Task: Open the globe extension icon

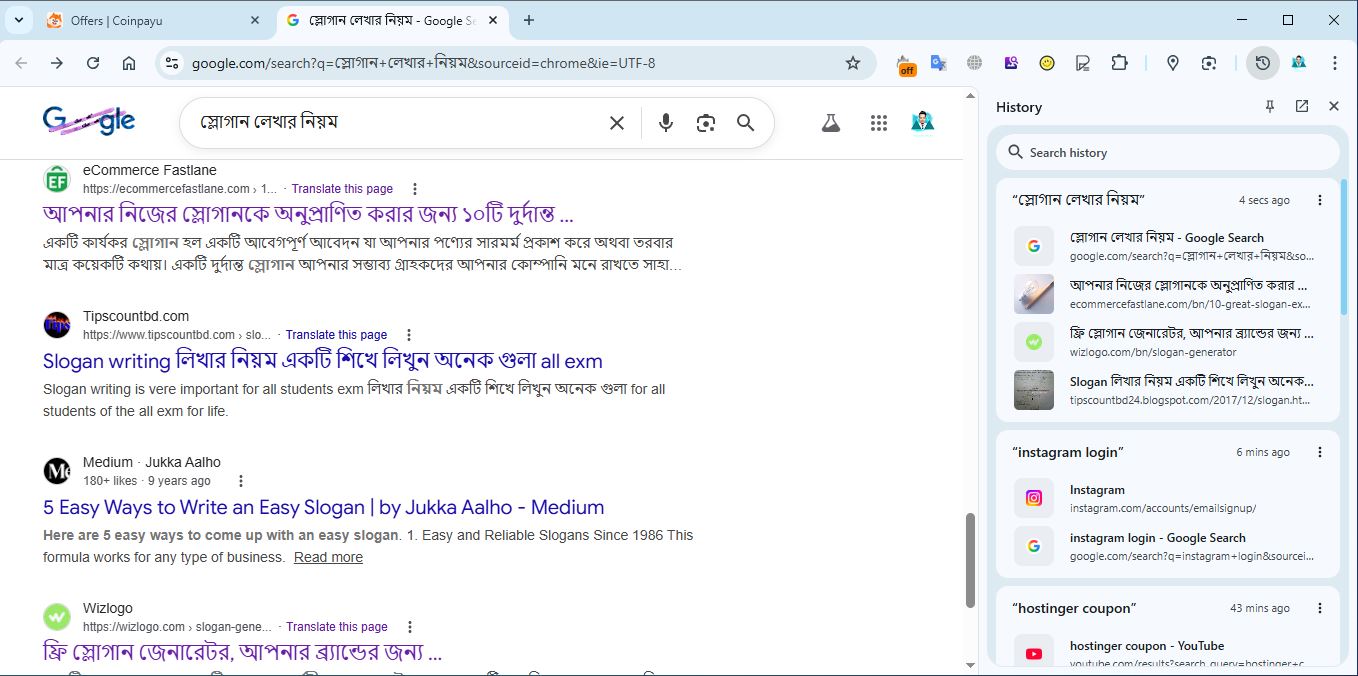Action: [975, 63]
